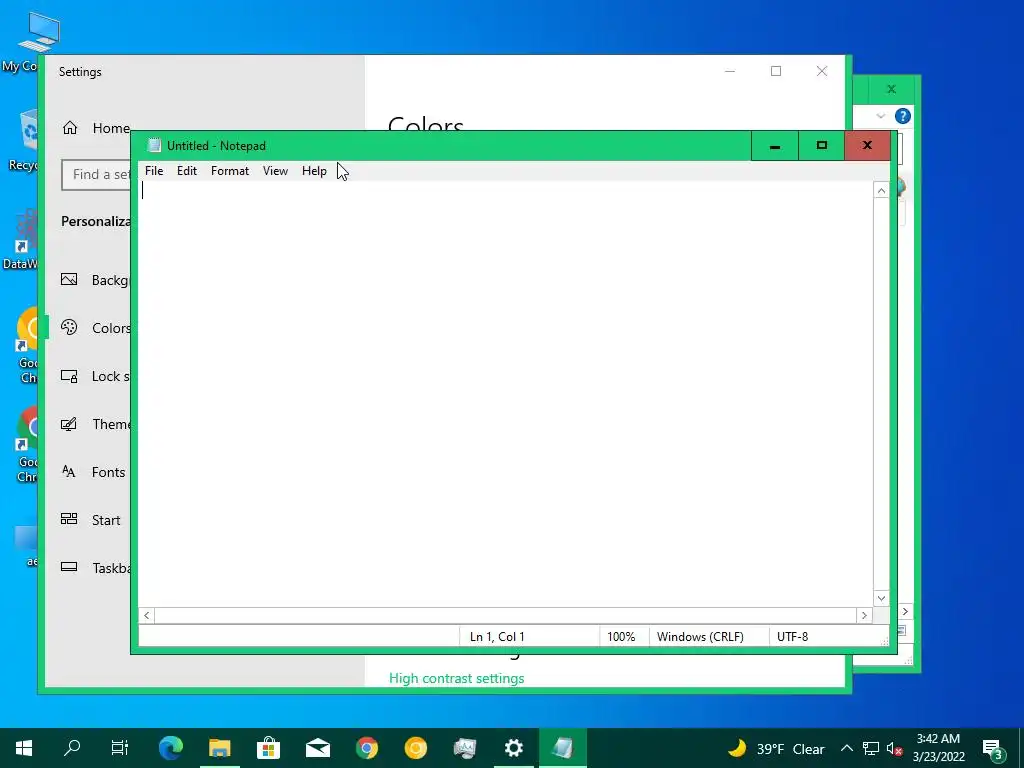Open the Windows Start menu
Viewport: 1024px width, 768px height.
click(24, 748)
